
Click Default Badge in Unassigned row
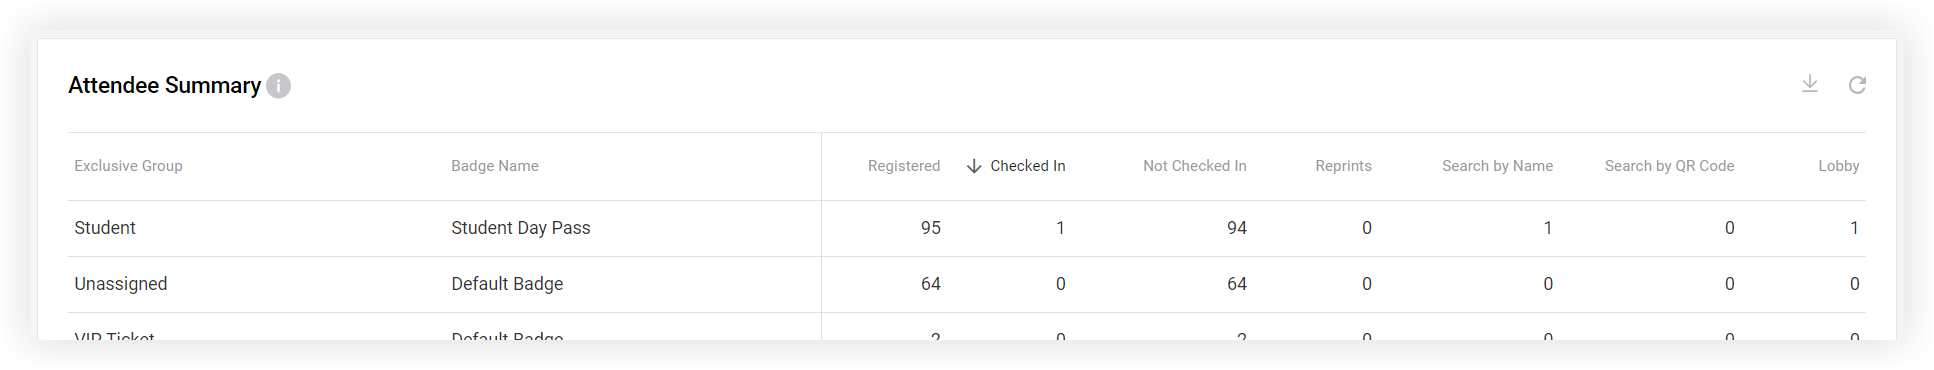click(x=507, y=284)
